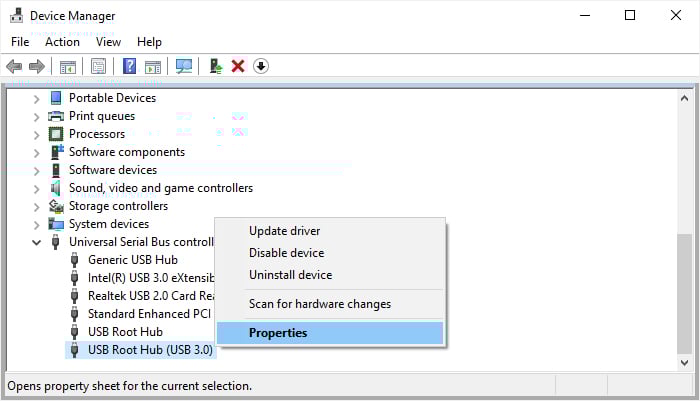Screen dimensions: 700x401
Task: Expand the Processors node
Action: 37,135
